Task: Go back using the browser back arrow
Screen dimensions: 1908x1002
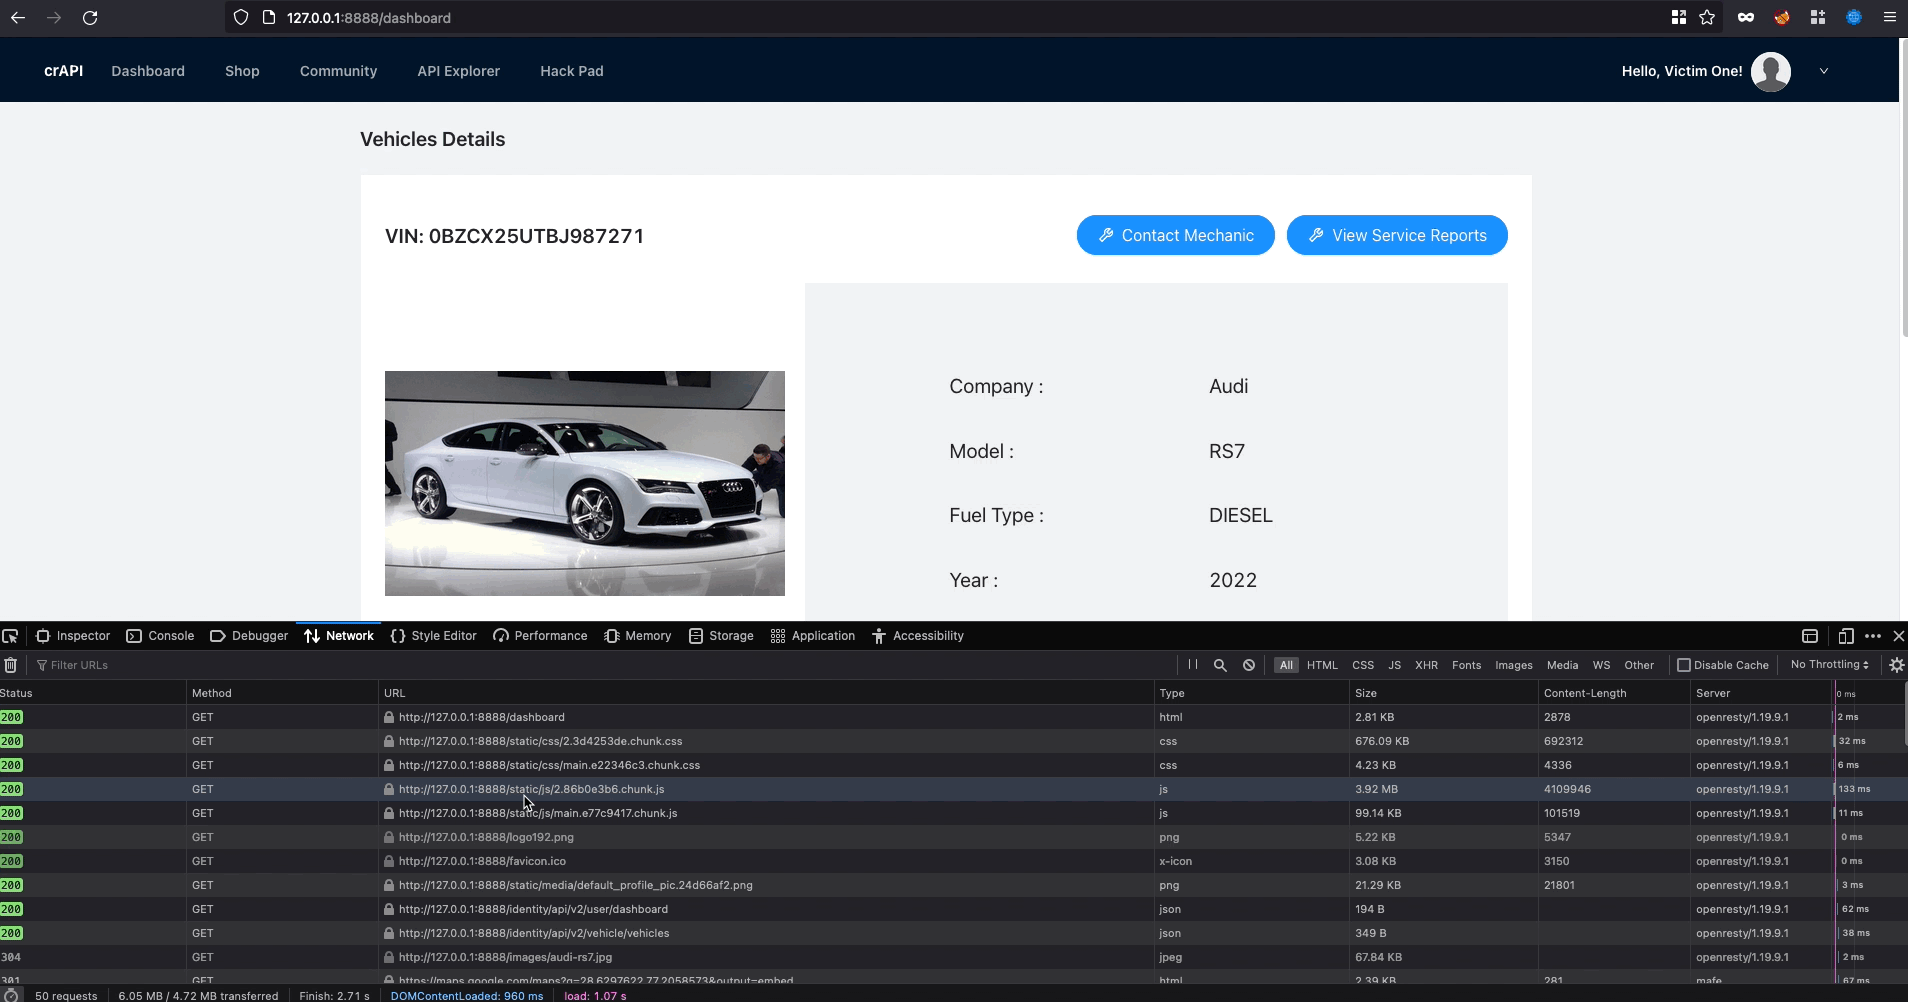Action: click(x=18, y=18)
